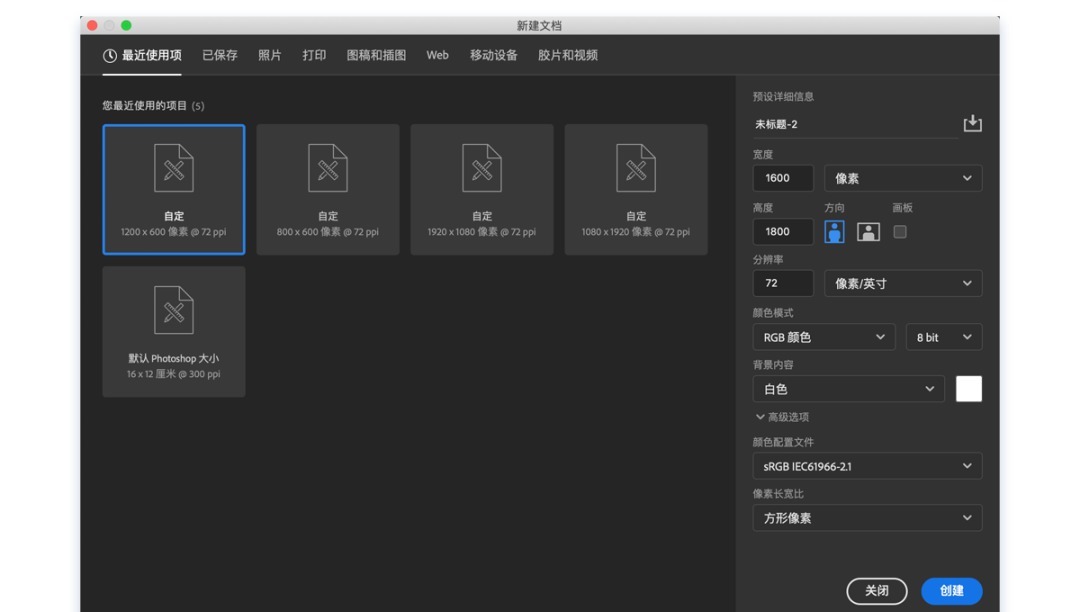Screen dimensions: 1080x612
Task: Open the sRGB IEC61966-2.1 profile dropdown
Action: 867,465
